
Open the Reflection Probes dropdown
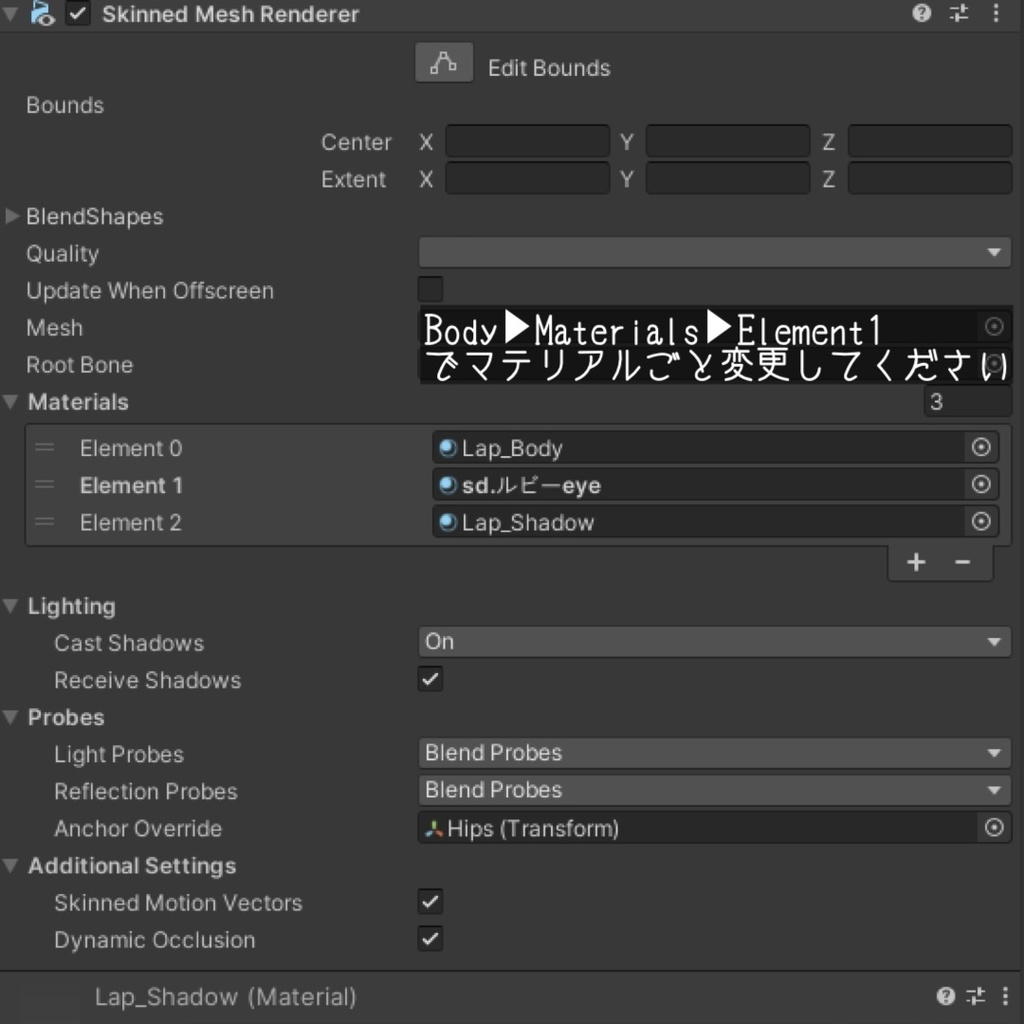714,790
